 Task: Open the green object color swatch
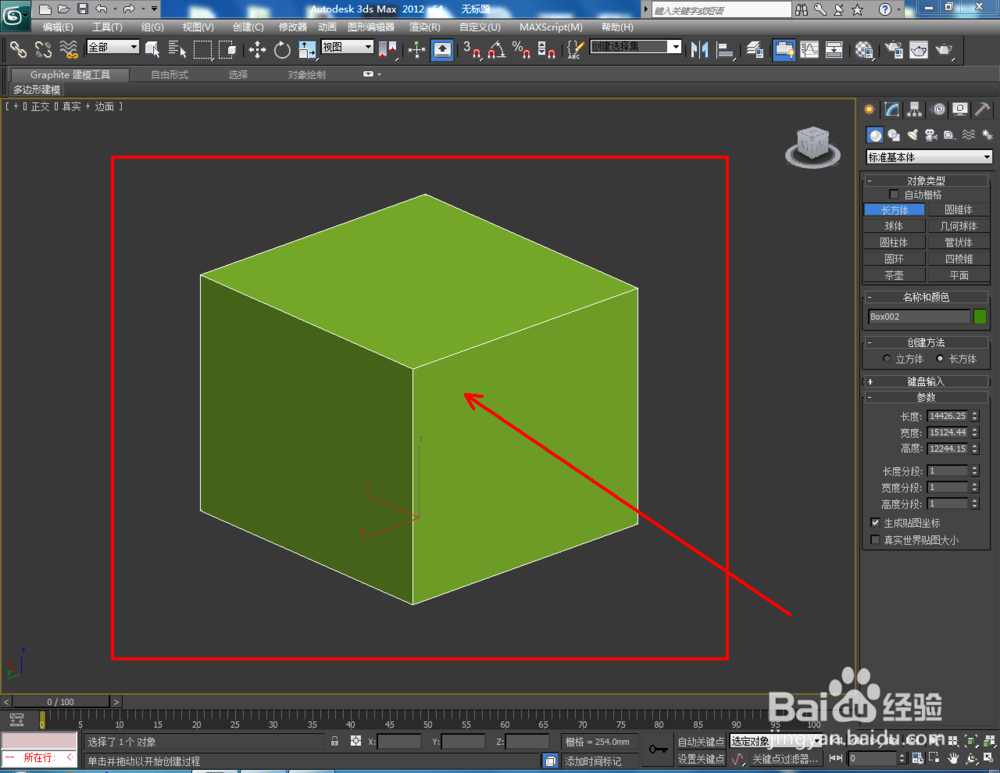pyautogui.click(x=980, y=316)
